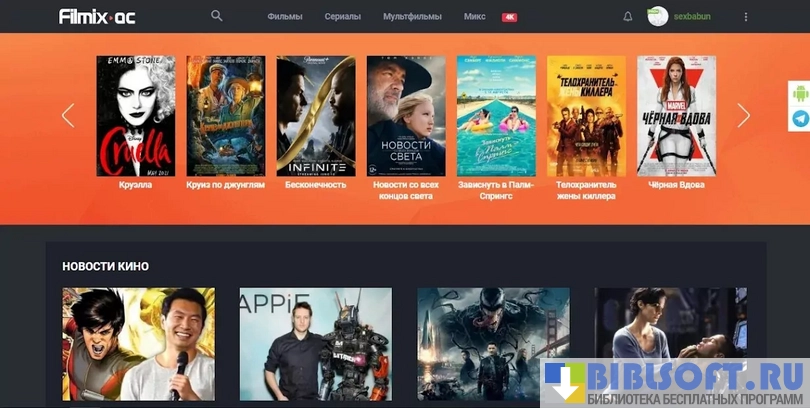Click the 4K badge in navigation

(x=510, y=17)
